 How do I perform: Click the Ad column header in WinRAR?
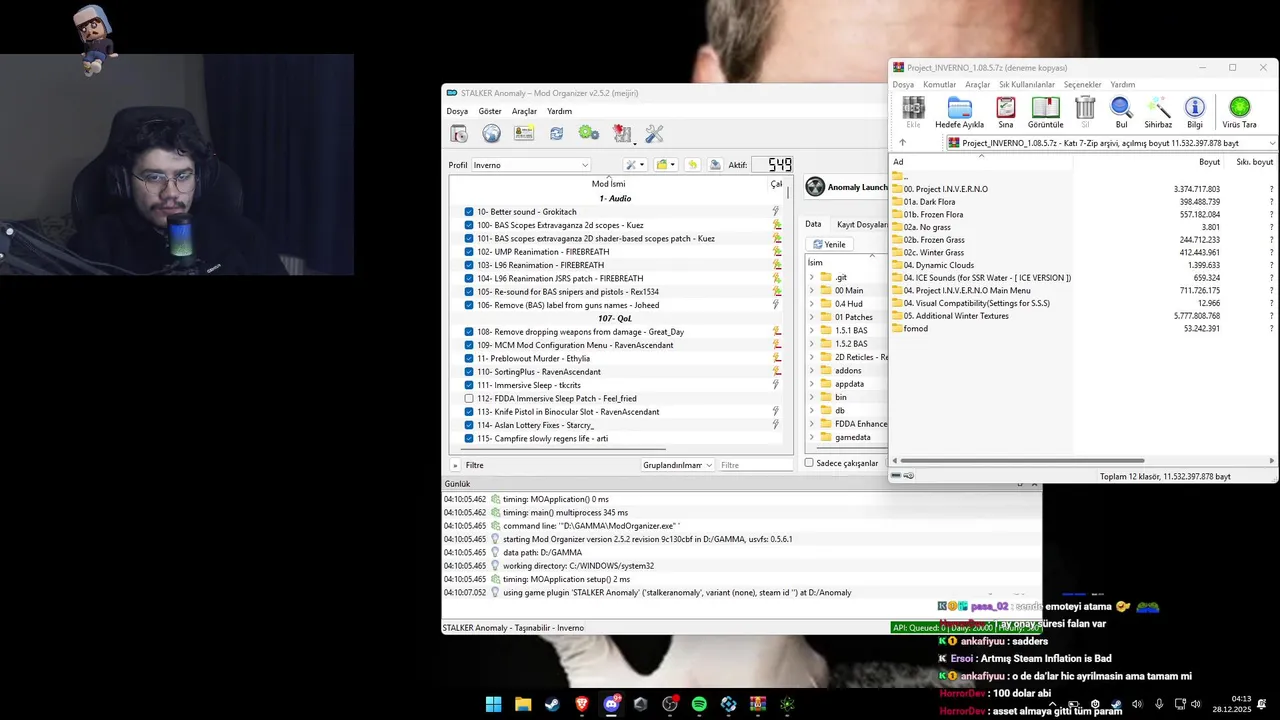(981, 162)
